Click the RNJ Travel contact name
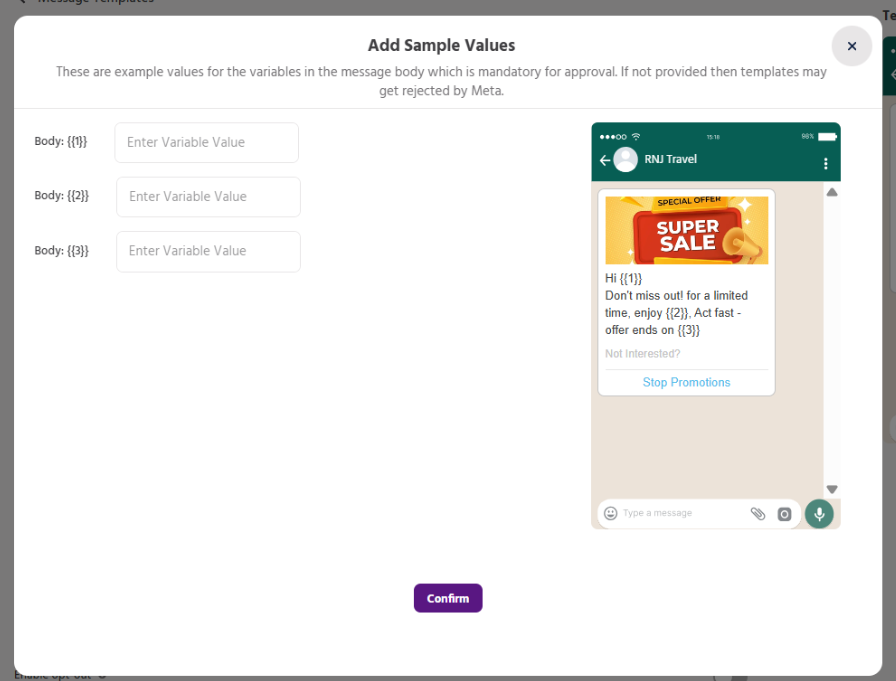The width and height of the screenshot is (896, 681). [671, 160]
